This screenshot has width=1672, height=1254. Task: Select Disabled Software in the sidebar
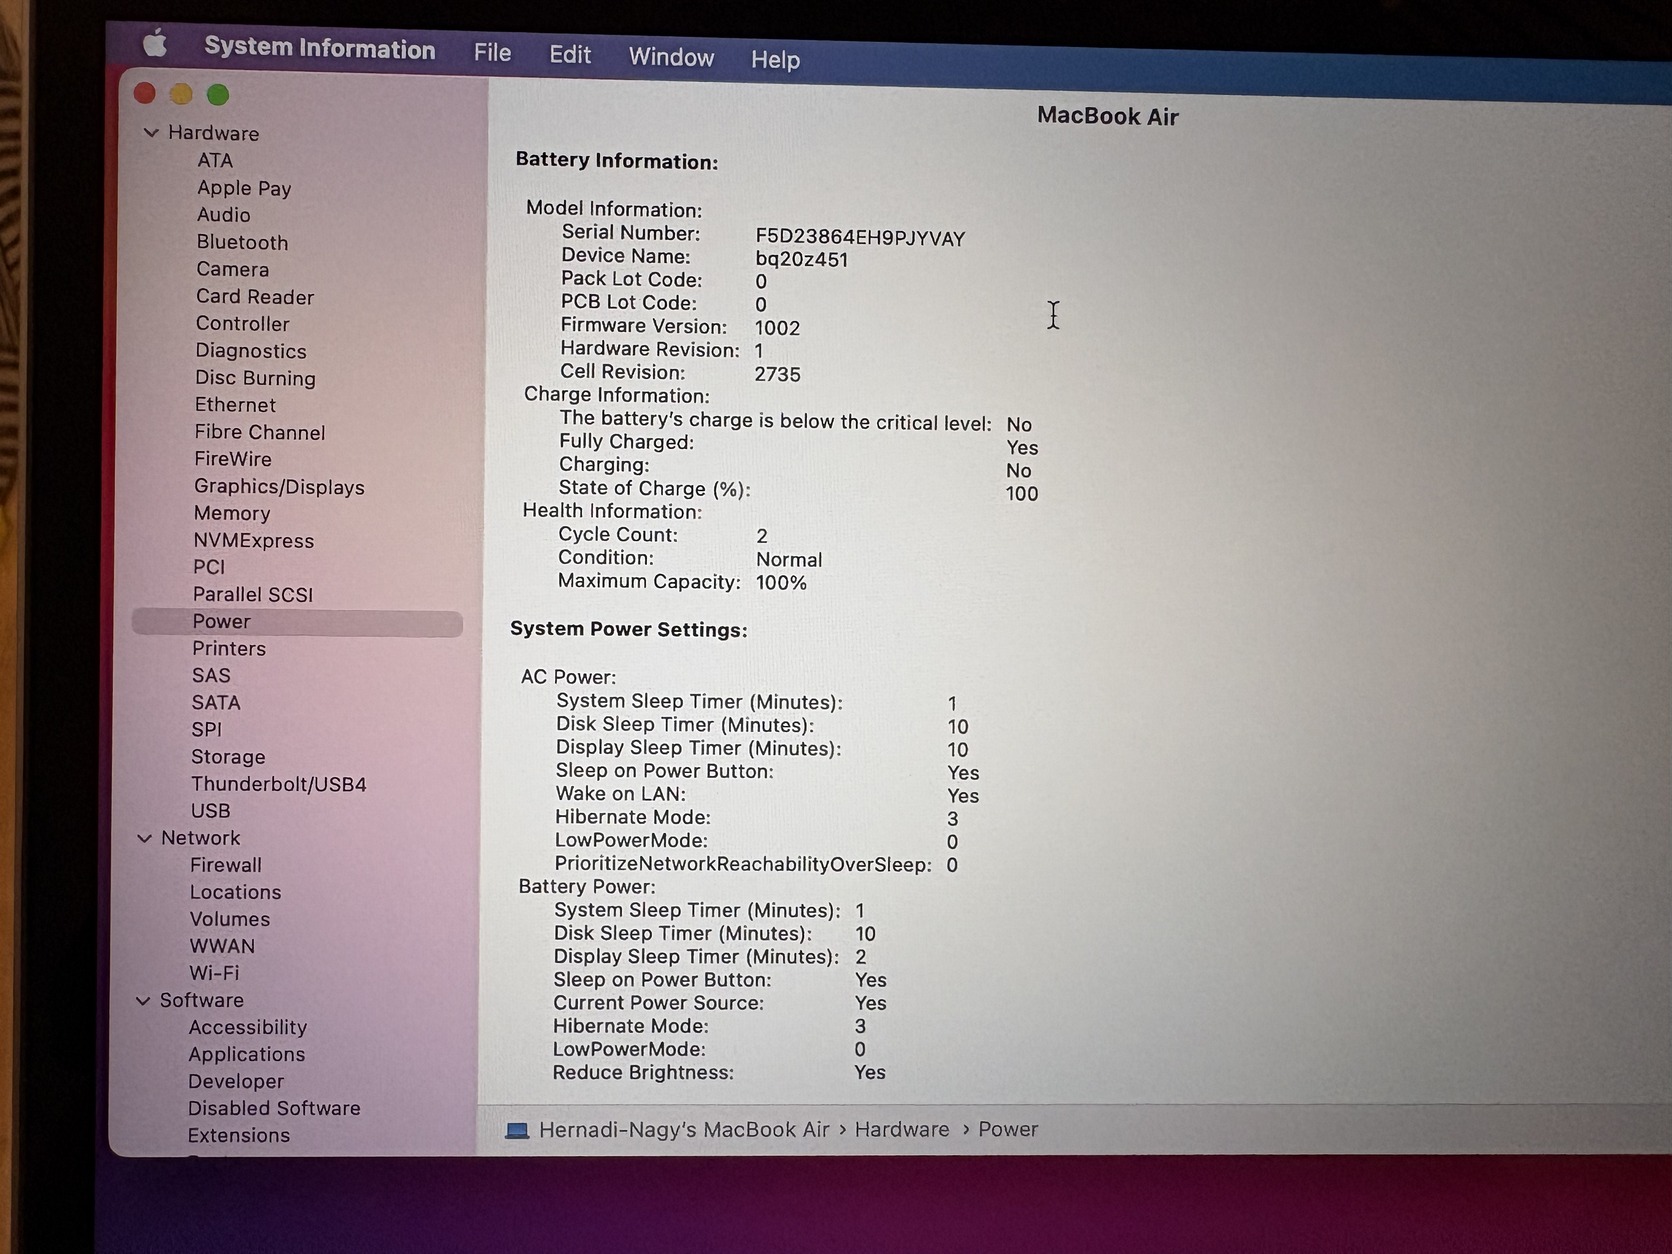pyautogui.click(x=274, y=1108)
